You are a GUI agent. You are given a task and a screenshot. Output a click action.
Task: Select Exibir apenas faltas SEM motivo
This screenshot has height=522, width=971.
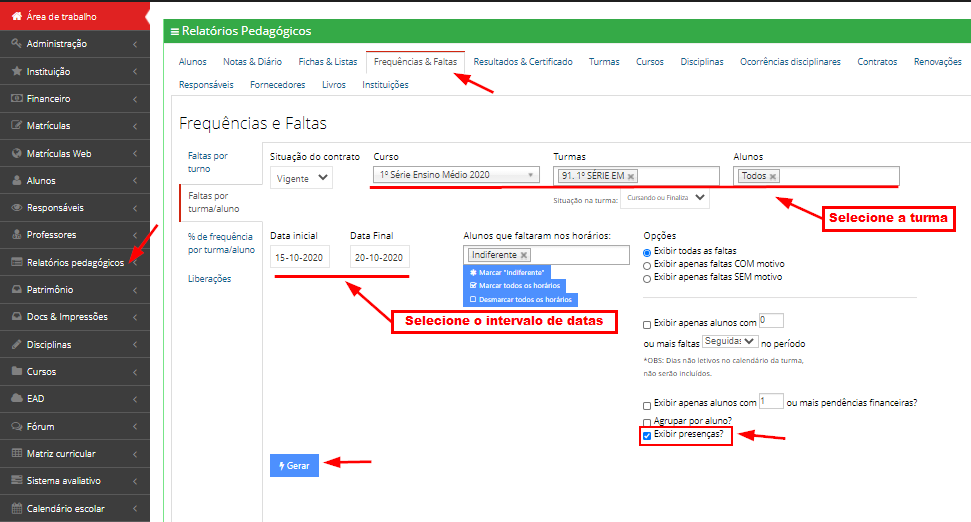point(647,279)
